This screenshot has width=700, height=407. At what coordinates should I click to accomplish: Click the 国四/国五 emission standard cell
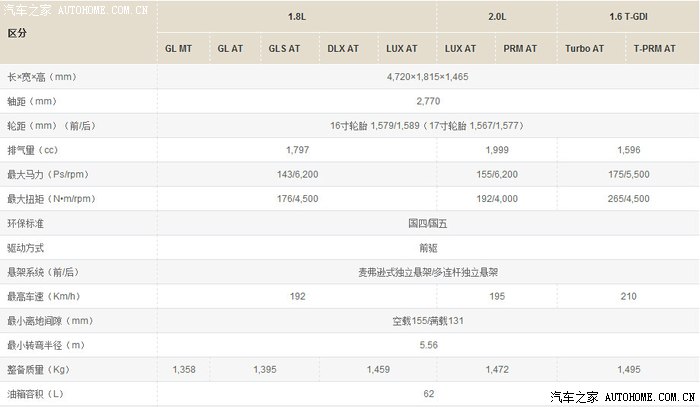[428, 223]
